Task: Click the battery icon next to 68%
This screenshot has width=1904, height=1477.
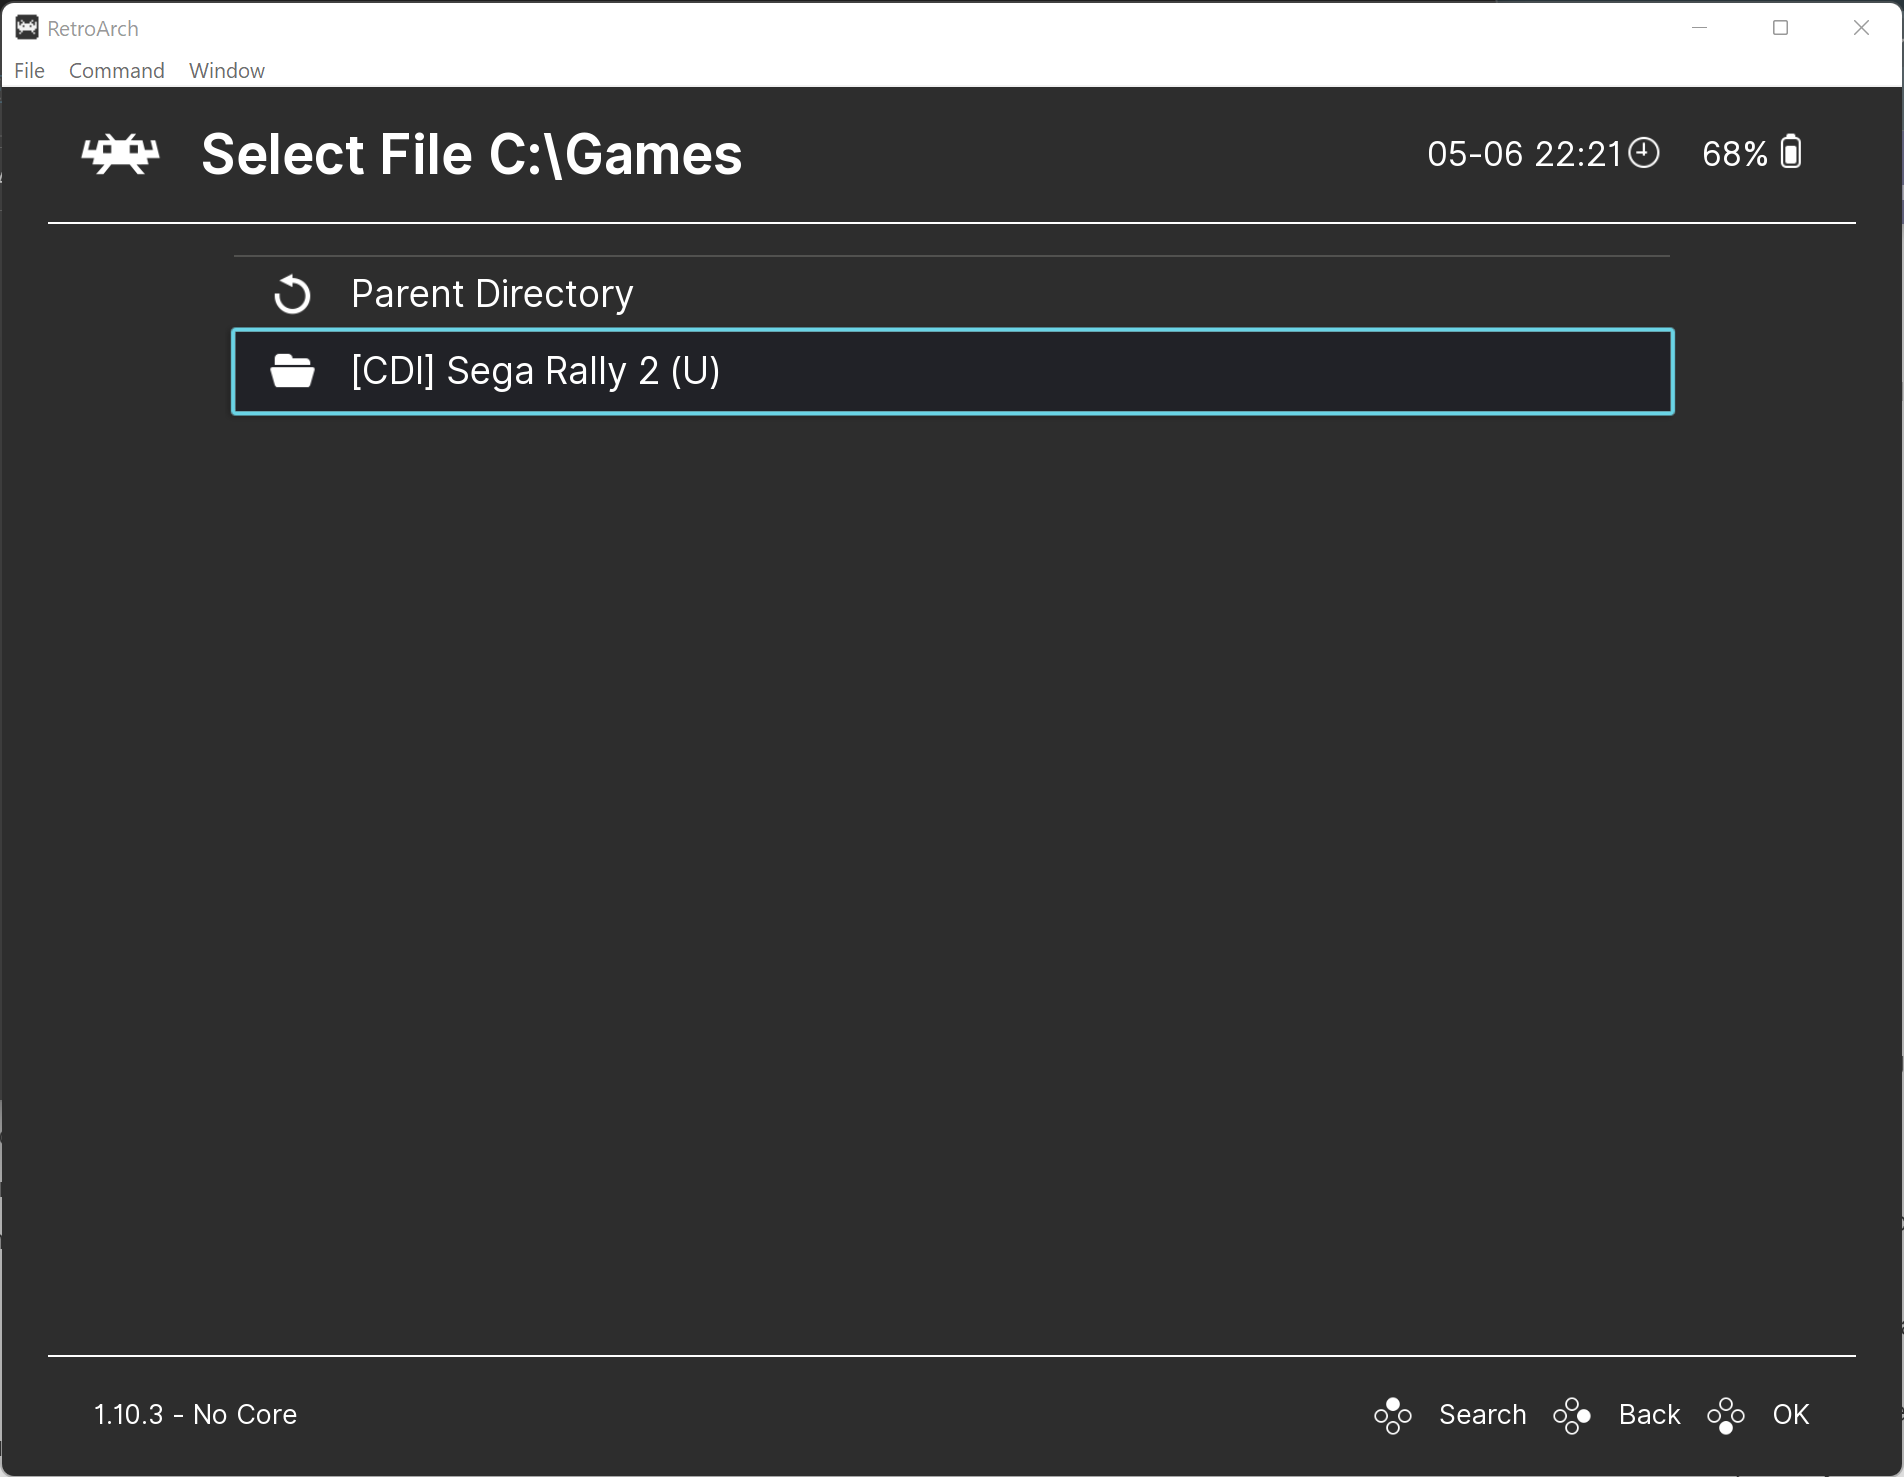Action: 1791,152
